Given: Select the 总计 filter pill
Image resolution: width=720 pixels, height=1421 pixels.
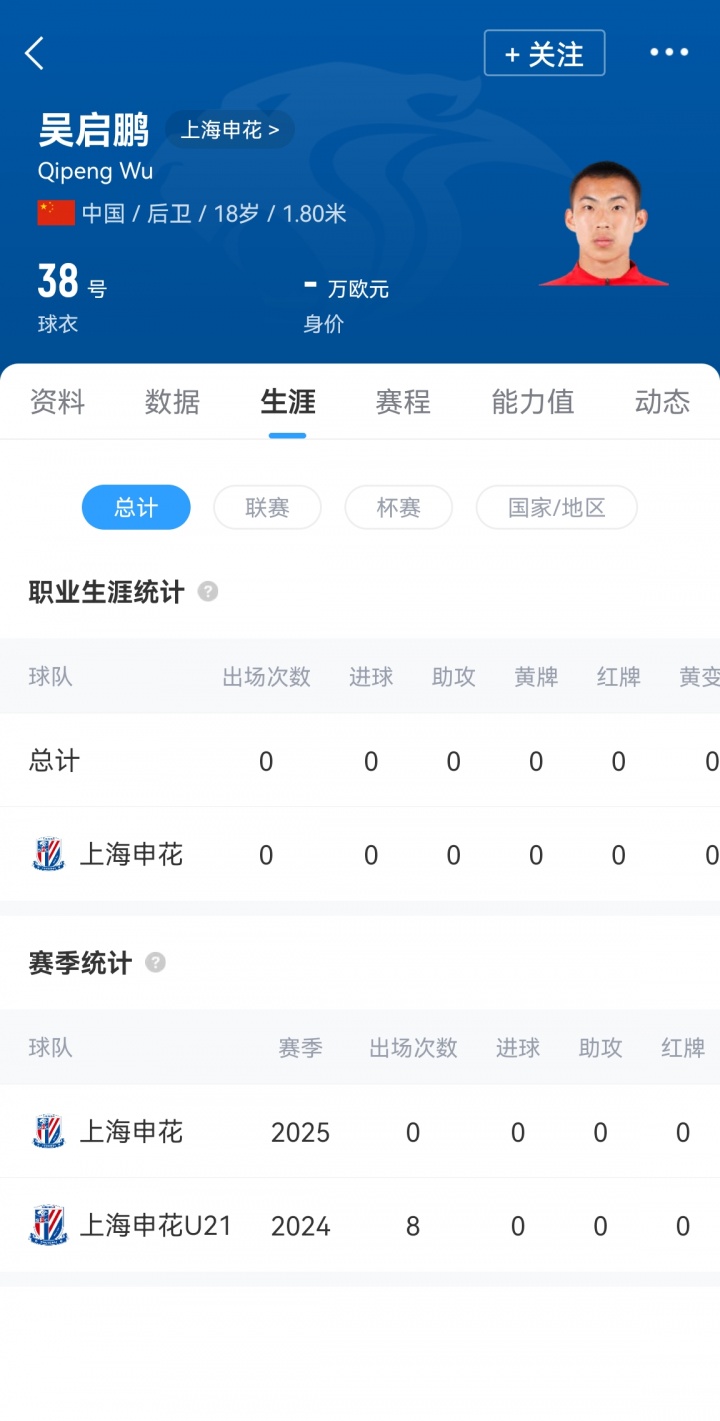Looking at the screenshot, I should 136,507.
